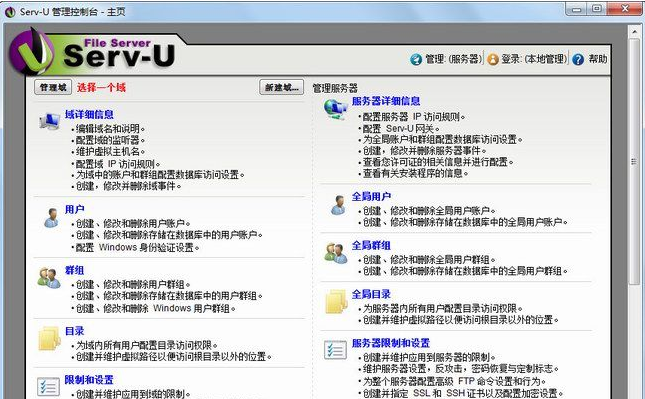Open the 用户 link
The width and height of the screenshot is (645, 399).
pos(74,209)
